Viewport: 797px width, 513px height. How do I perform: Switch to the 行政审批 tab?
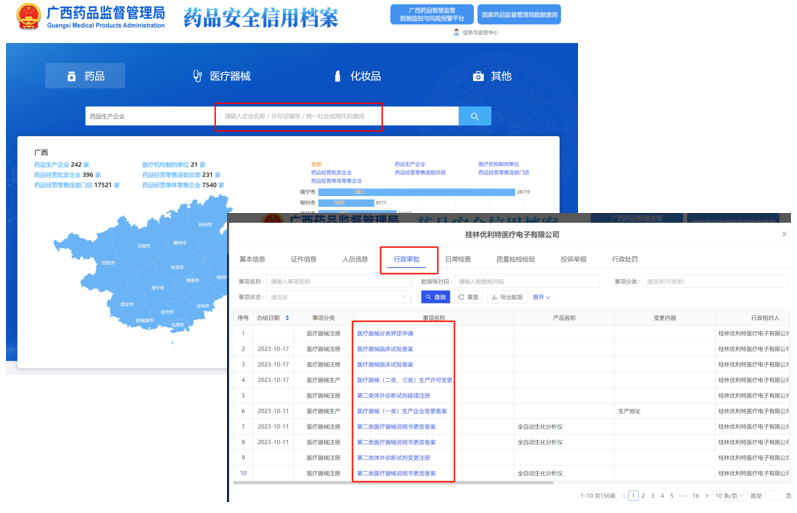(407, 259)
